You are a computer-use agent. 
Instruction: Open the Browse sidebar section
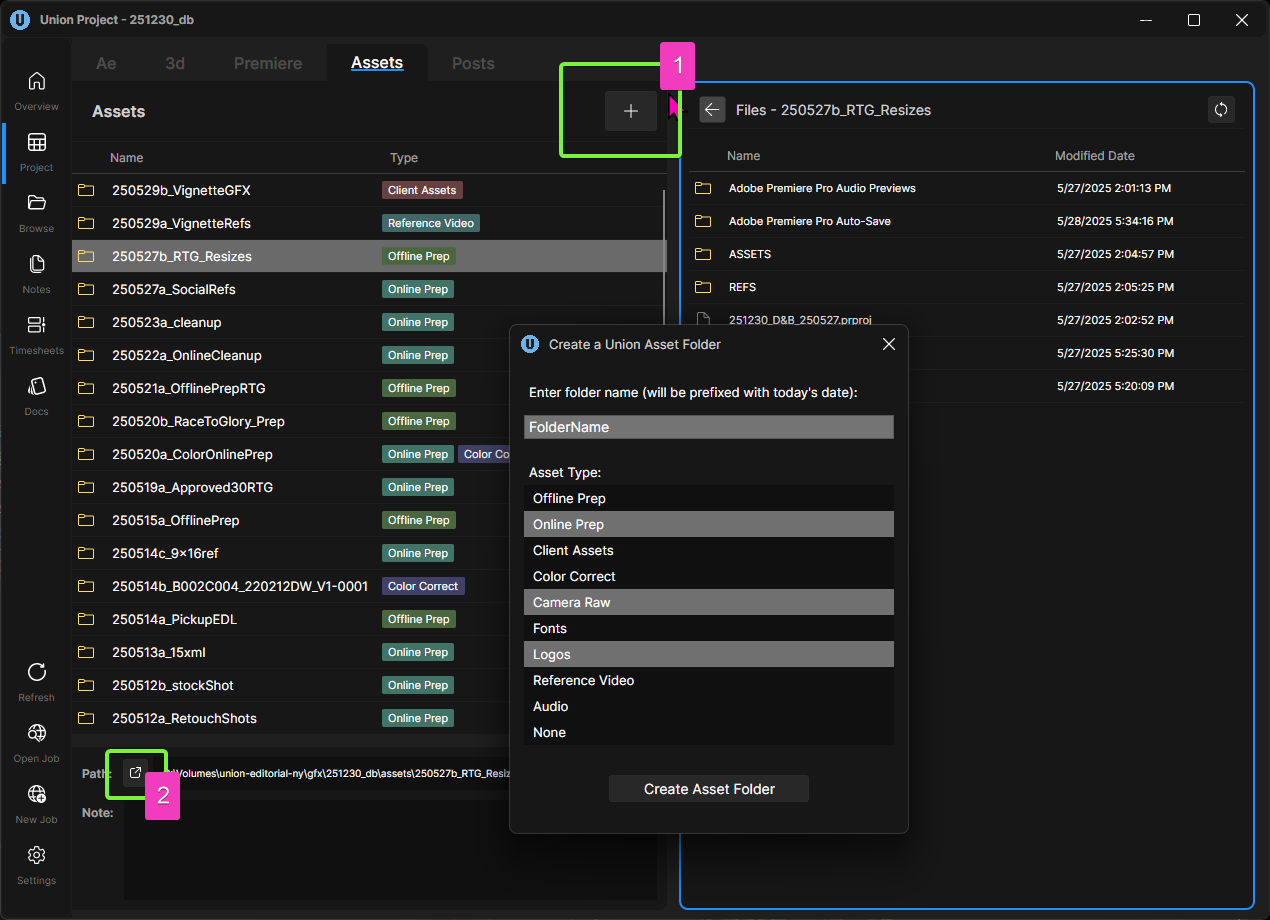pyautogui.click(x=36, y=212)
